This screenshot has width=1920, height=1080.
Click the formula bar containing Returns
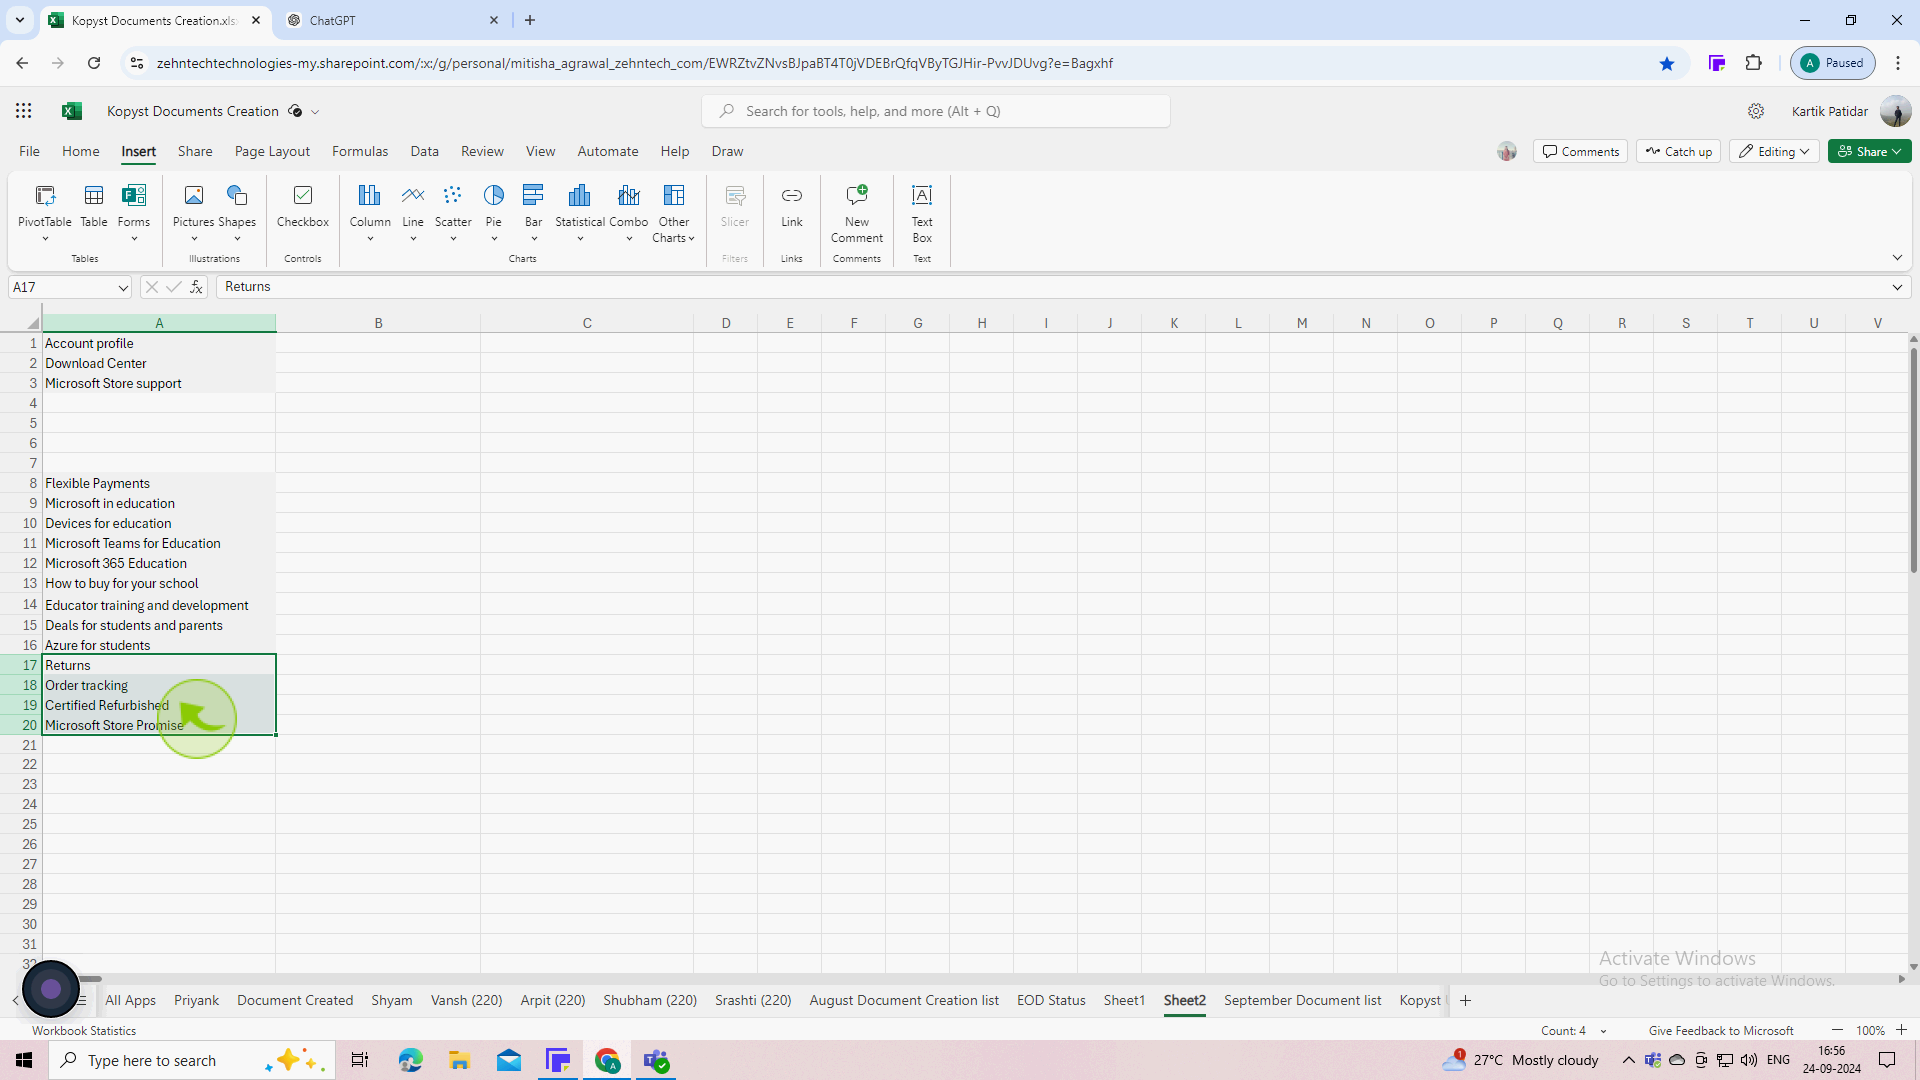click(x=1050, y=287)
